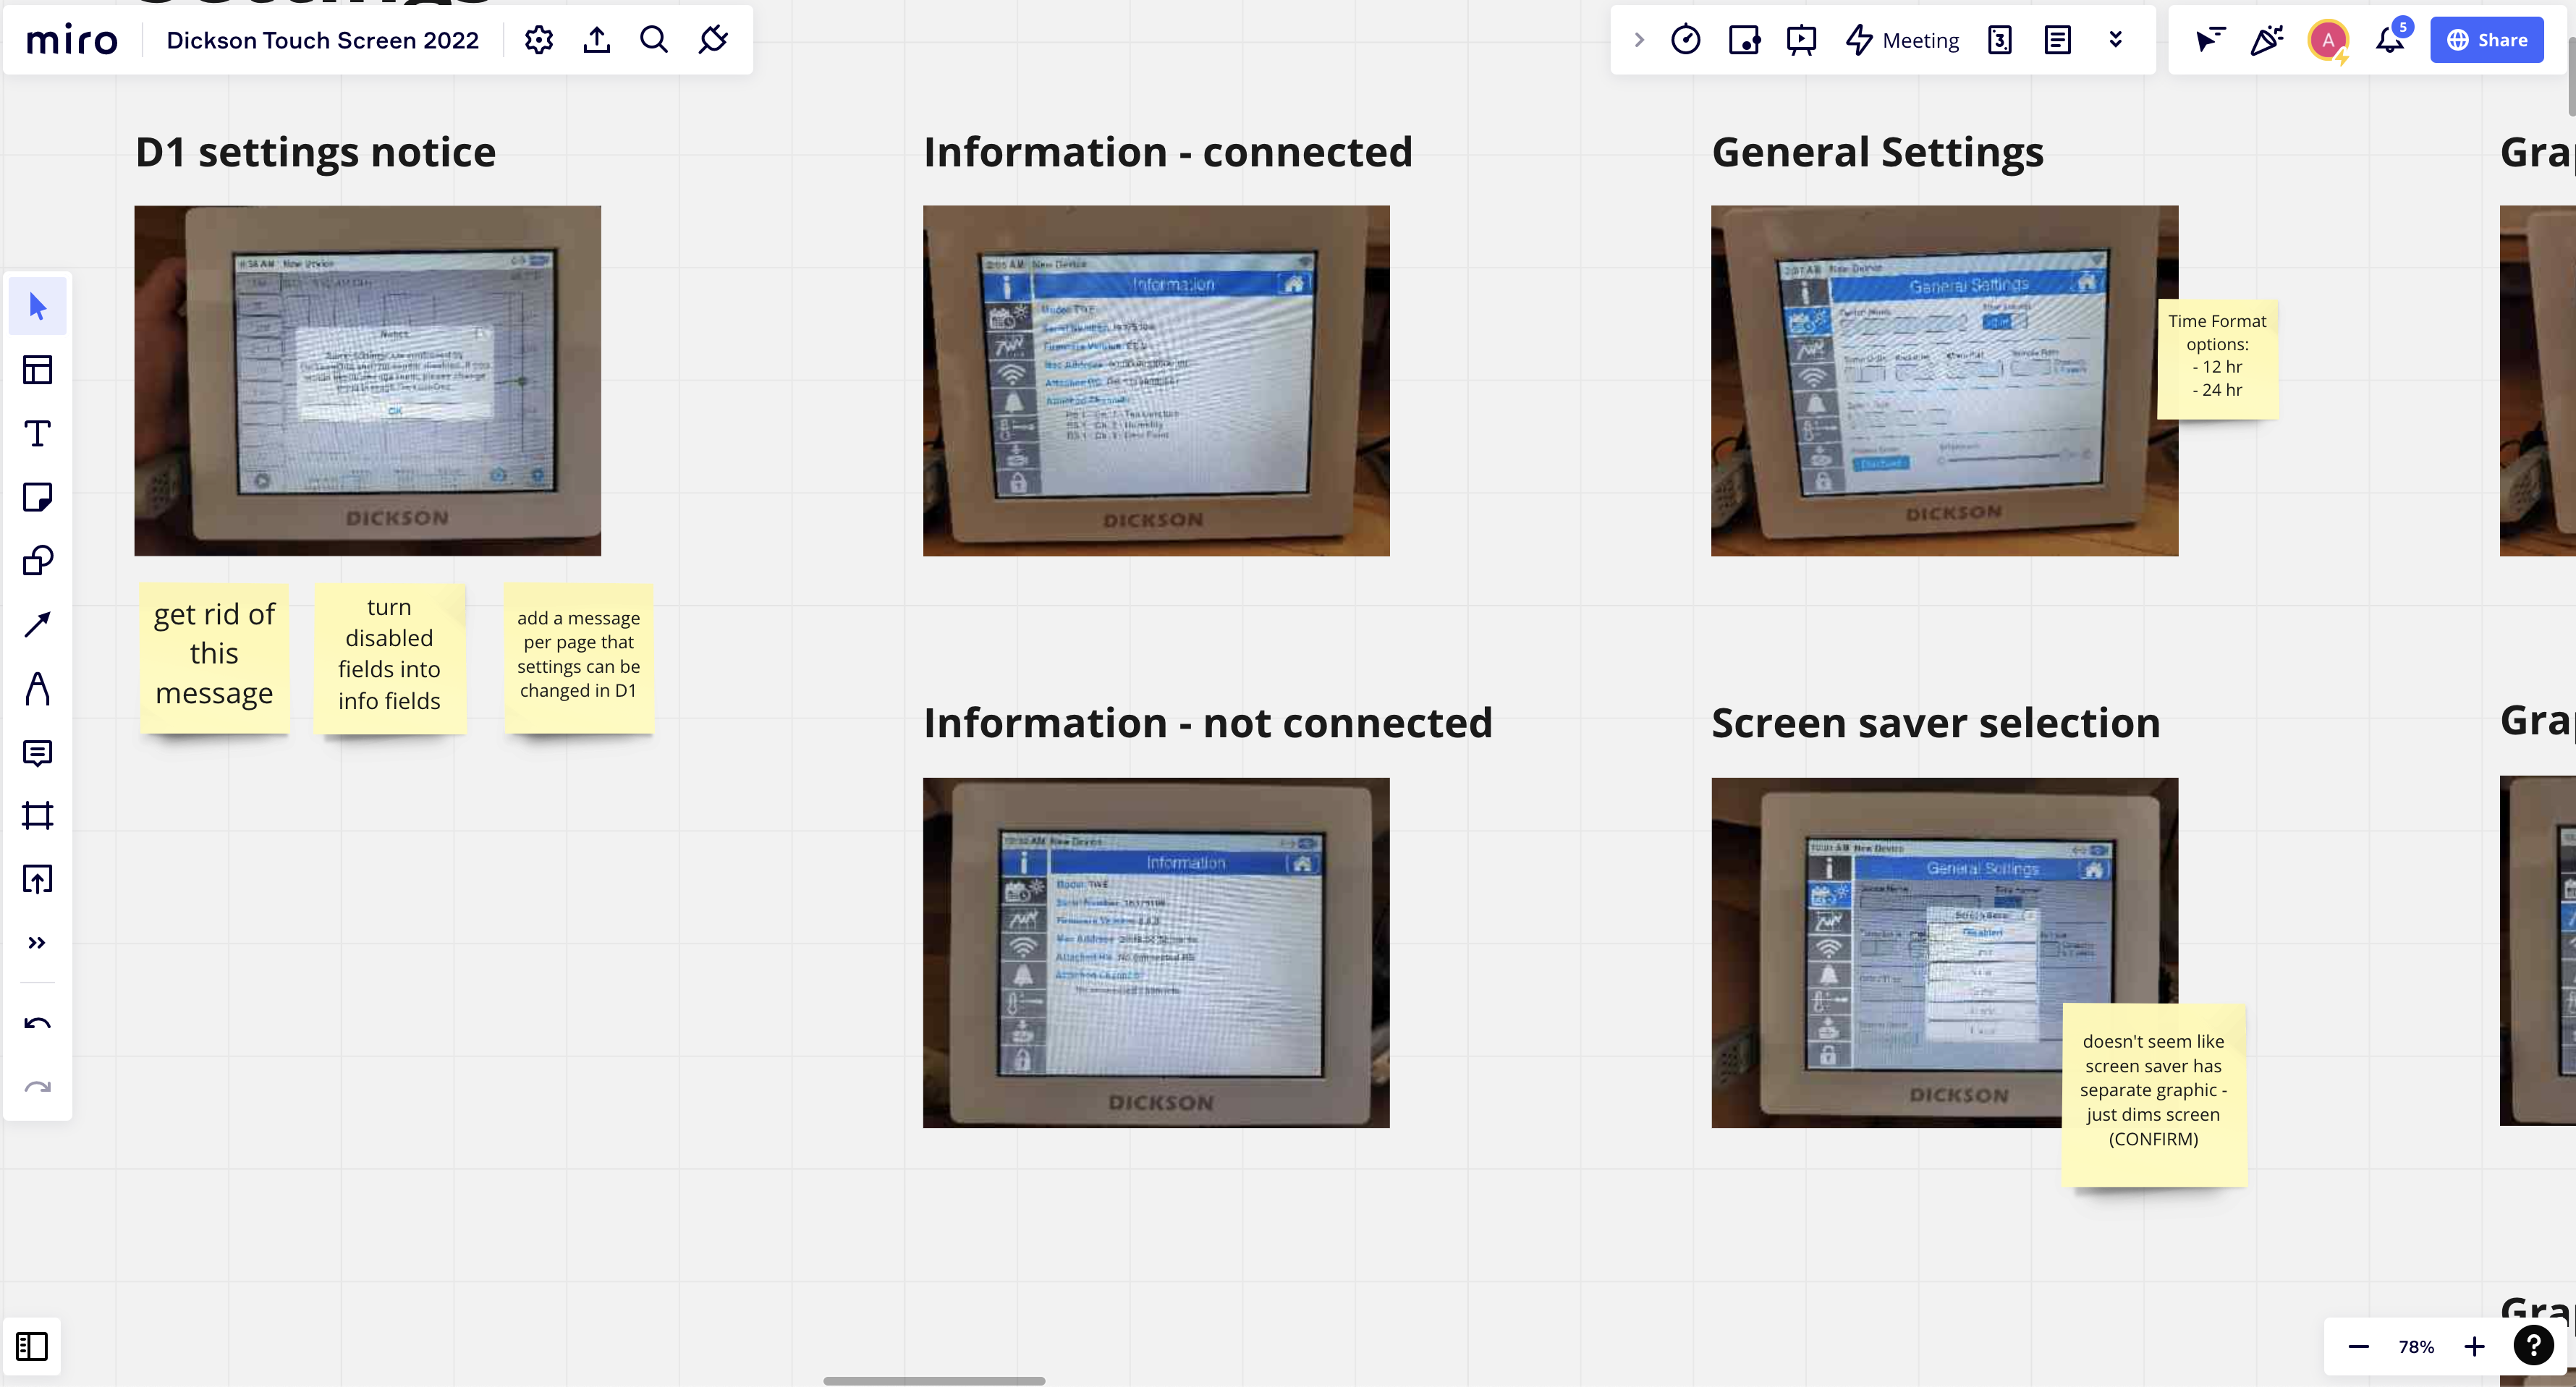This screenshot has width=2576, height=1387.
Task: Zoom in with plus button
Action: pyautogui.click(x=2474, y=1347)
